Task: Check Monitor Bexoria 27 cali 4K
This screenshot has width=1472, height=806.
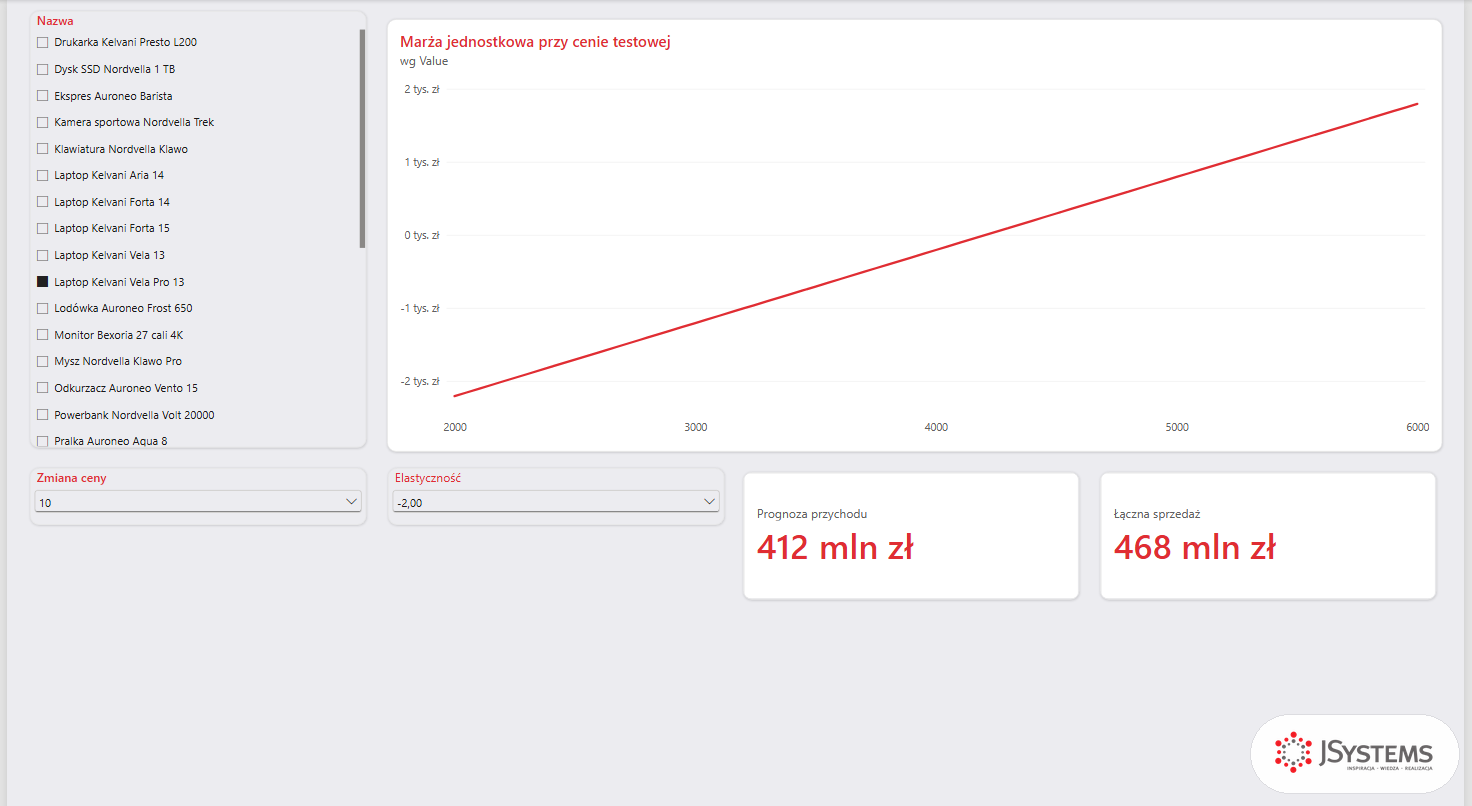Action: (x=42, y=335)
